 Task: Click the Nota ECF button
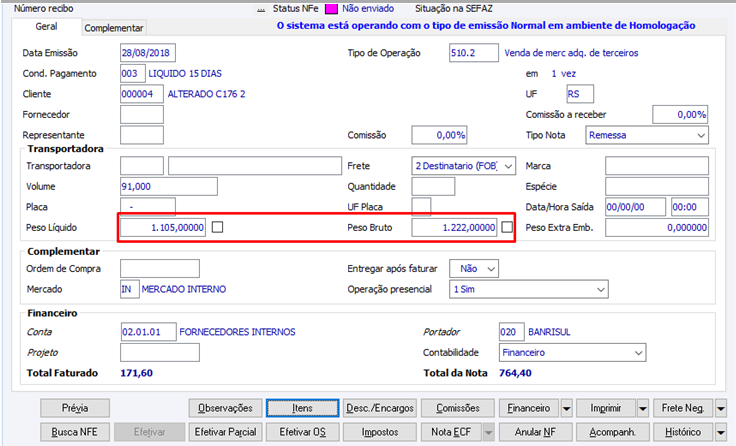point(452,432)
